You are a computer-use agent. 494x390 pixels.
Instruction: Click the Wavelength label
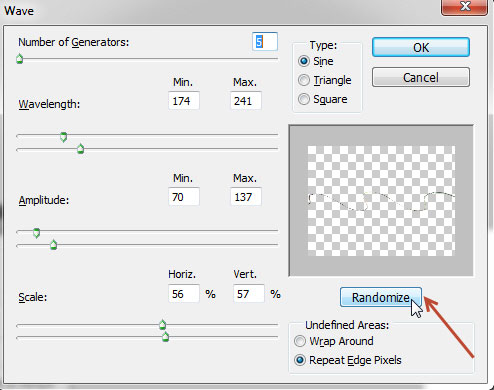point(49,104)
